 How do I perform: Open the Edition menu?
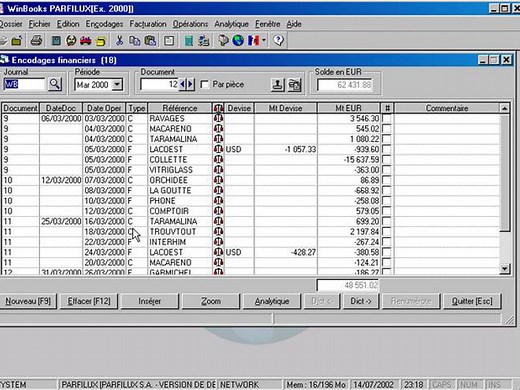point(68,24)
